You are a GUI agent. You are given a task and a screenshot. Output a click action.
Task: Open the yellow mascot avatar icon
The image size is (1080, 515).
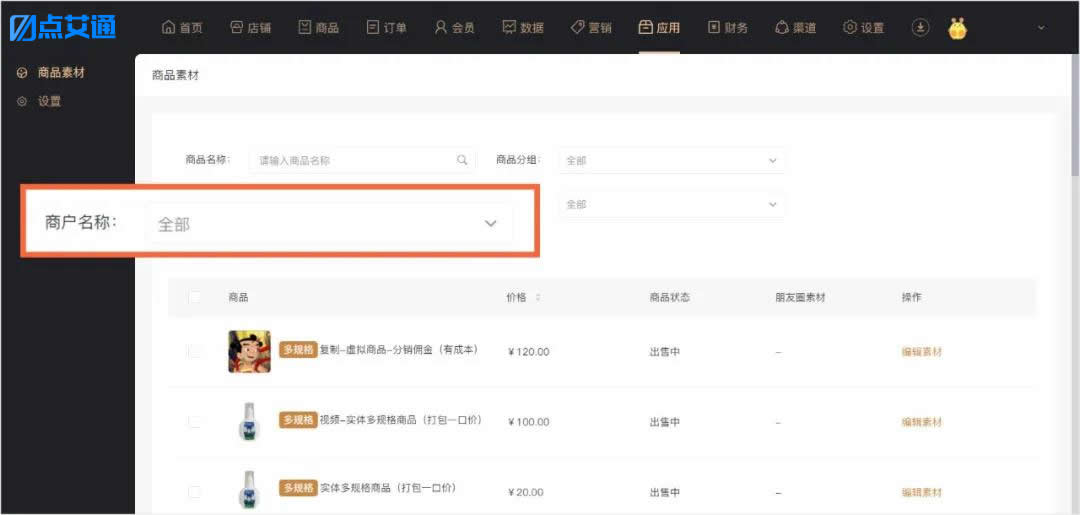[957, 28]
